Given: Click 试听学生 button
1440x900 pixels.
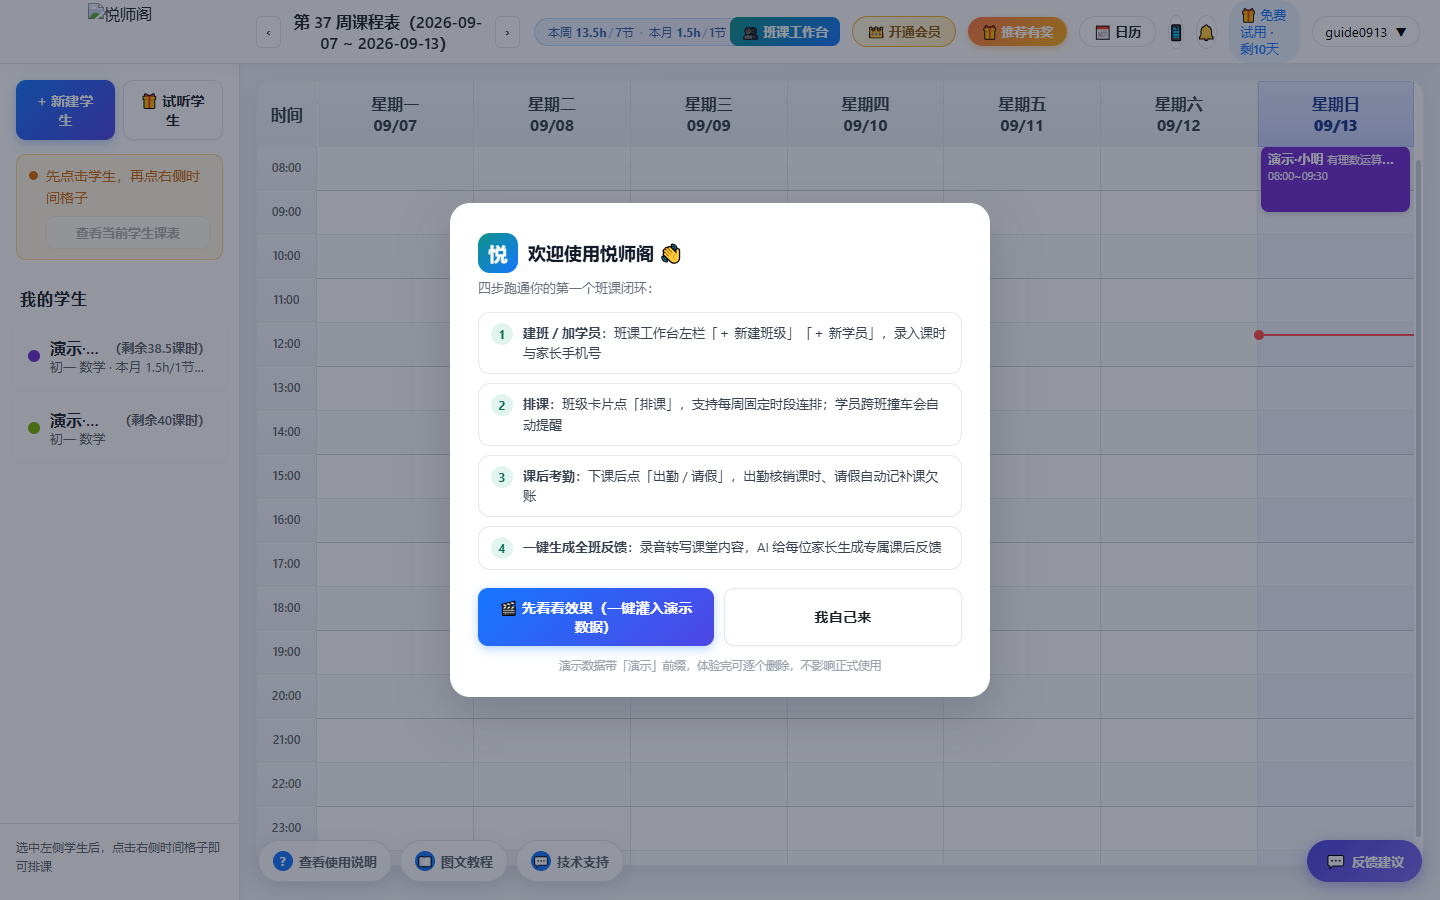Looking at the screenshot, I should pos(173,110).
